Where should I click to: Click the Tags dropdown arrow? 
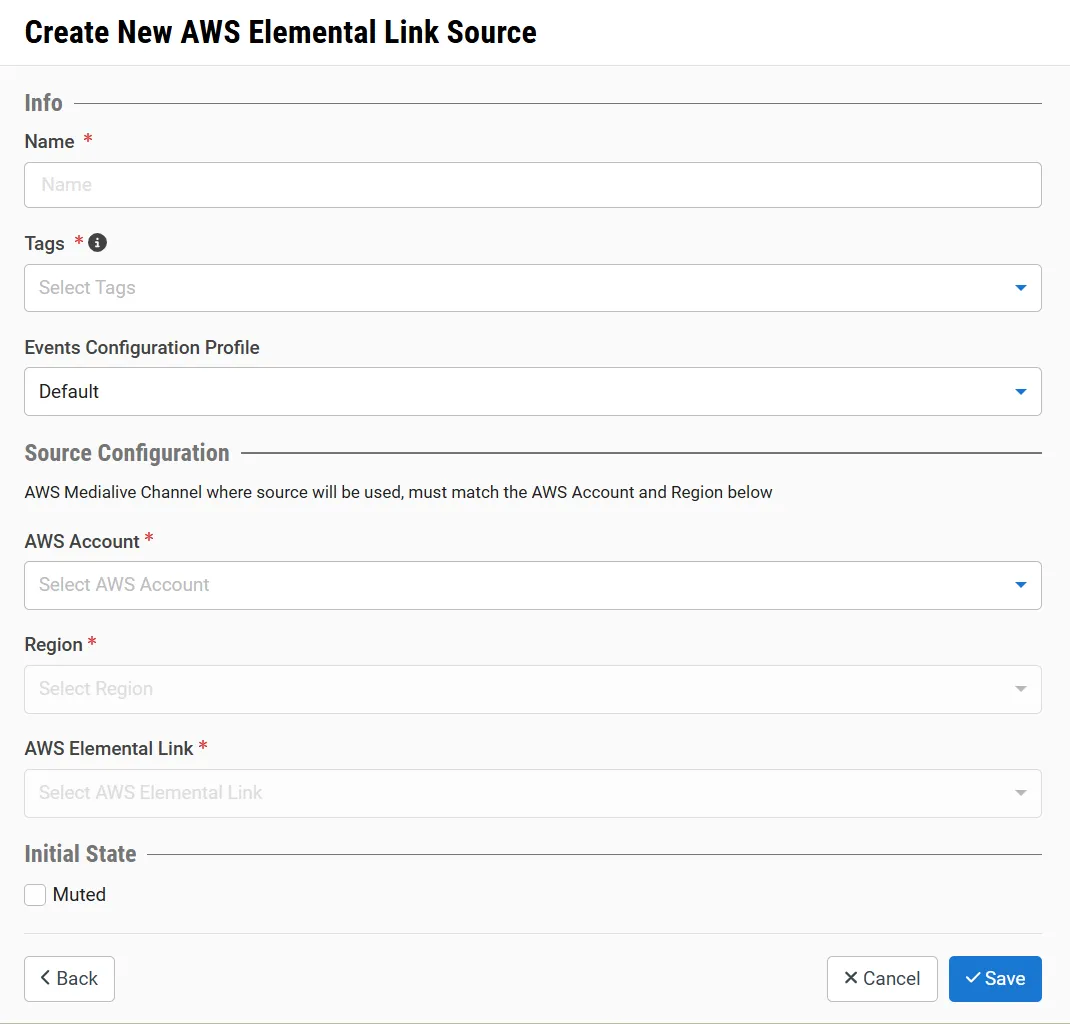pyautogui.click(x=1020, y=288)
